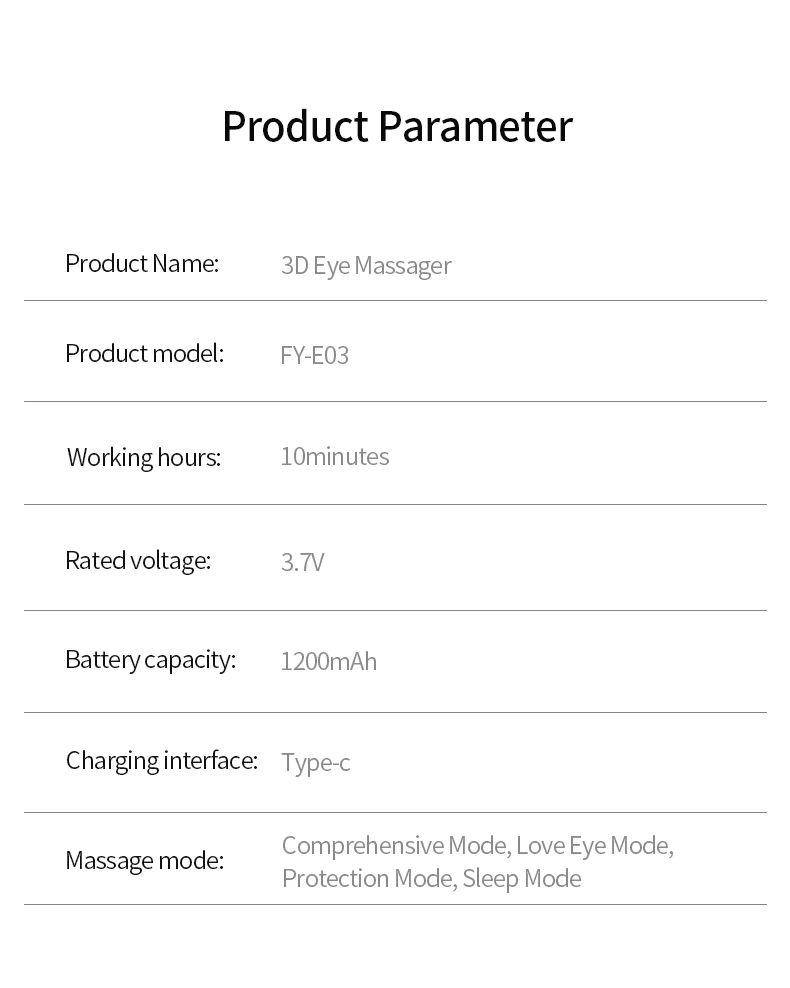790x988 pixels.
Task: Click the 10minutes value text
Action: point(334,457)
